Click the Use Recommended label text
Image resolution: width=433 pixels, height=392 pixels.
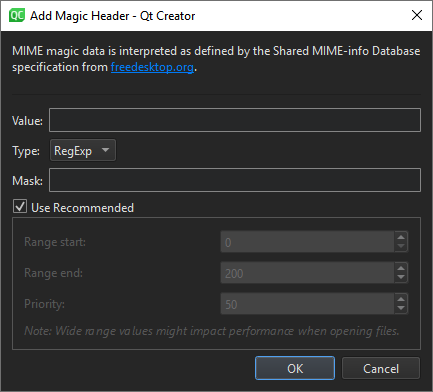click(x=82, y=208)
